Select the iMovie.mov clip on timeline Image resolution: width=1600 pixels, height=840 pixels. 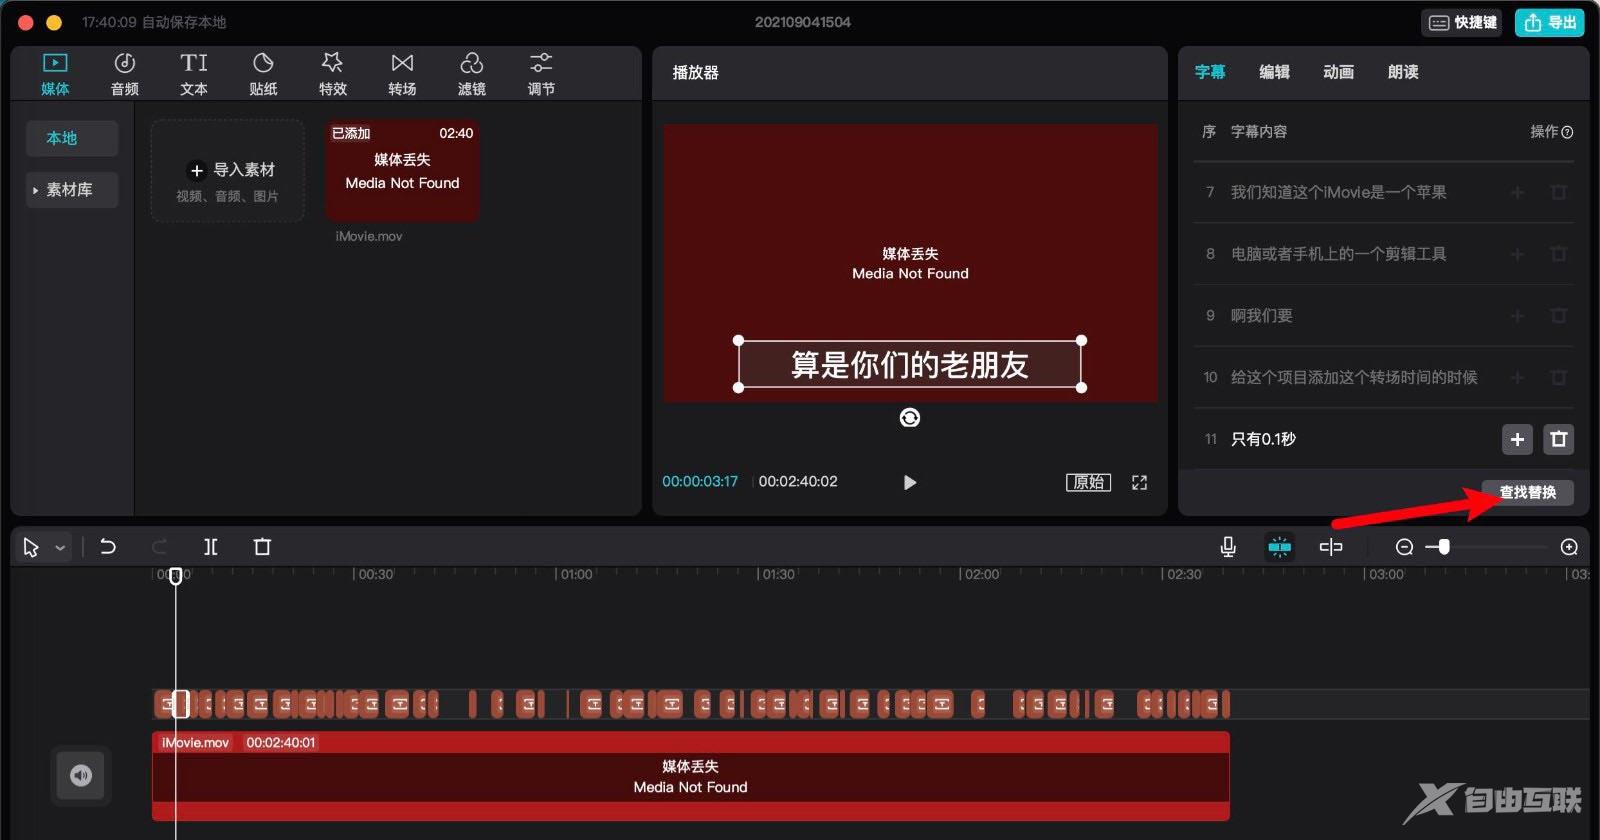[x=690, y=776]
